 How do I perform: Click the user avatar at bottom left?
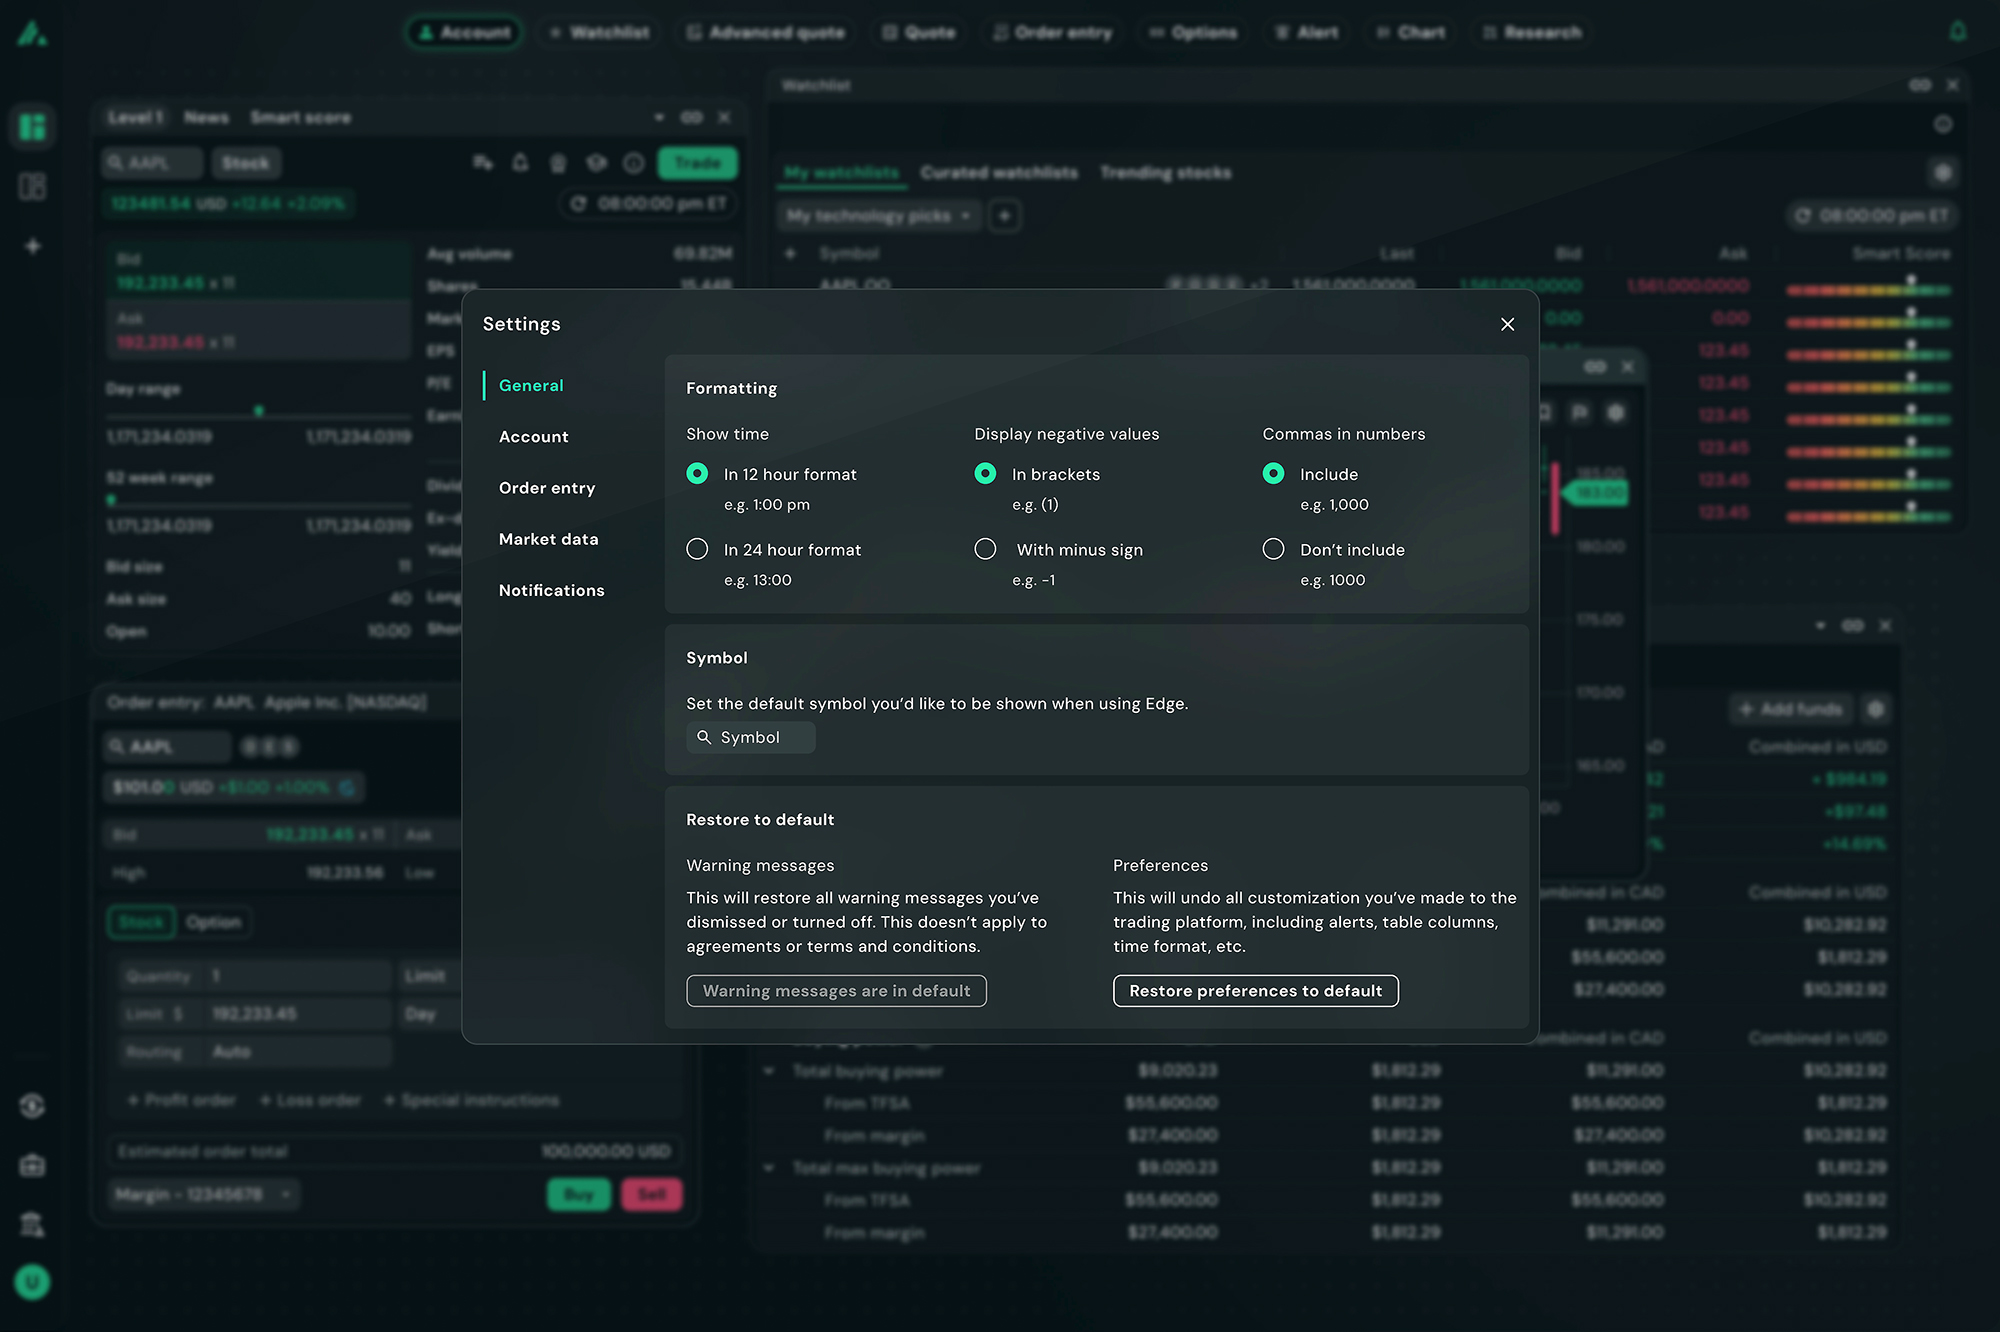[x=32, y=1281]
